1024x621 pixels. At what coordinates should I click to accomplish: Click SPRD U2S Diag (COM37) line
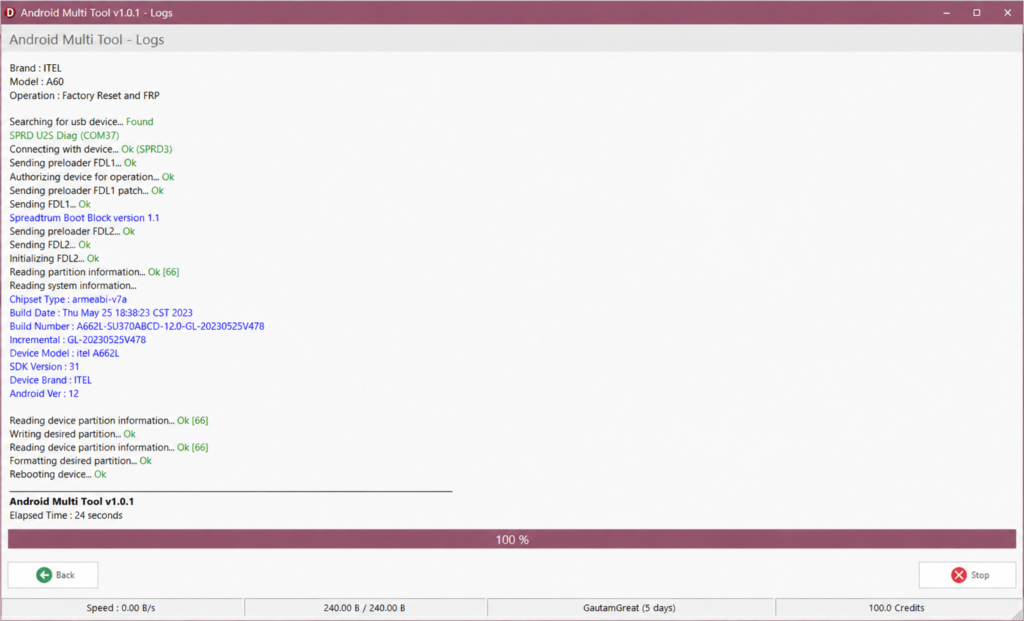coord(64,135)
